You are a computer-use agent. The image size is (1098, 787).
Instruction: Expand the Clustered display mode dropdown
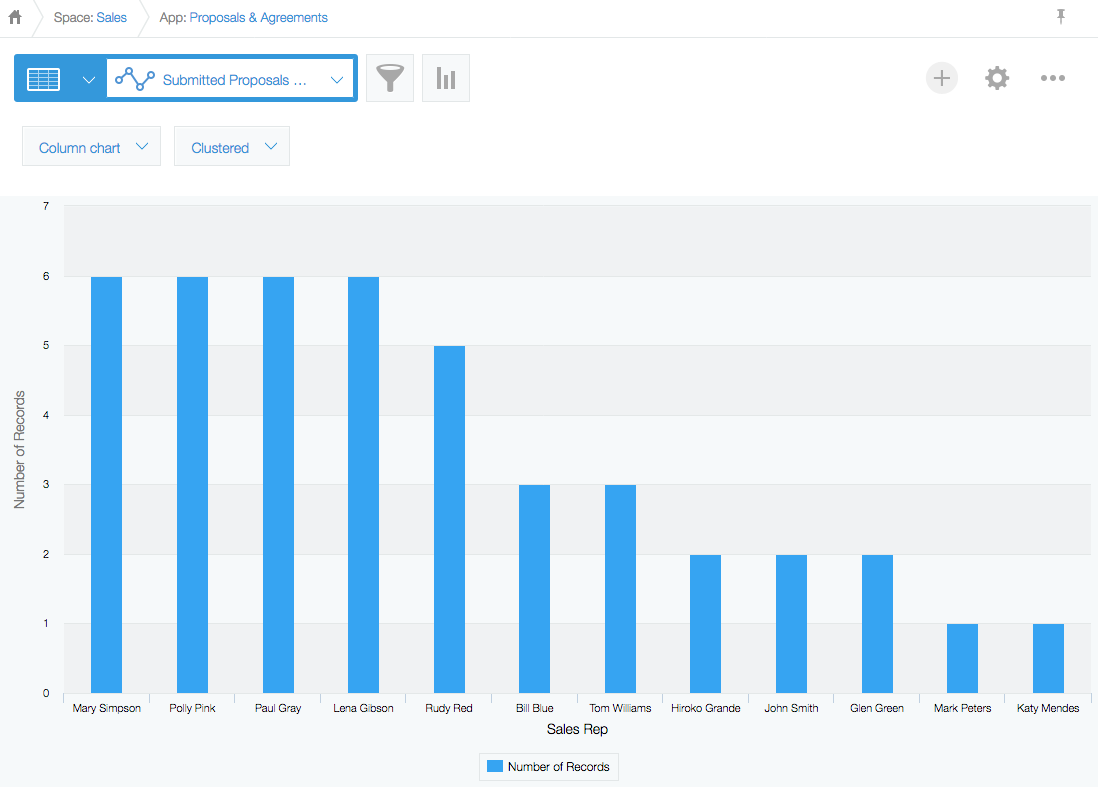click(232, 147)
